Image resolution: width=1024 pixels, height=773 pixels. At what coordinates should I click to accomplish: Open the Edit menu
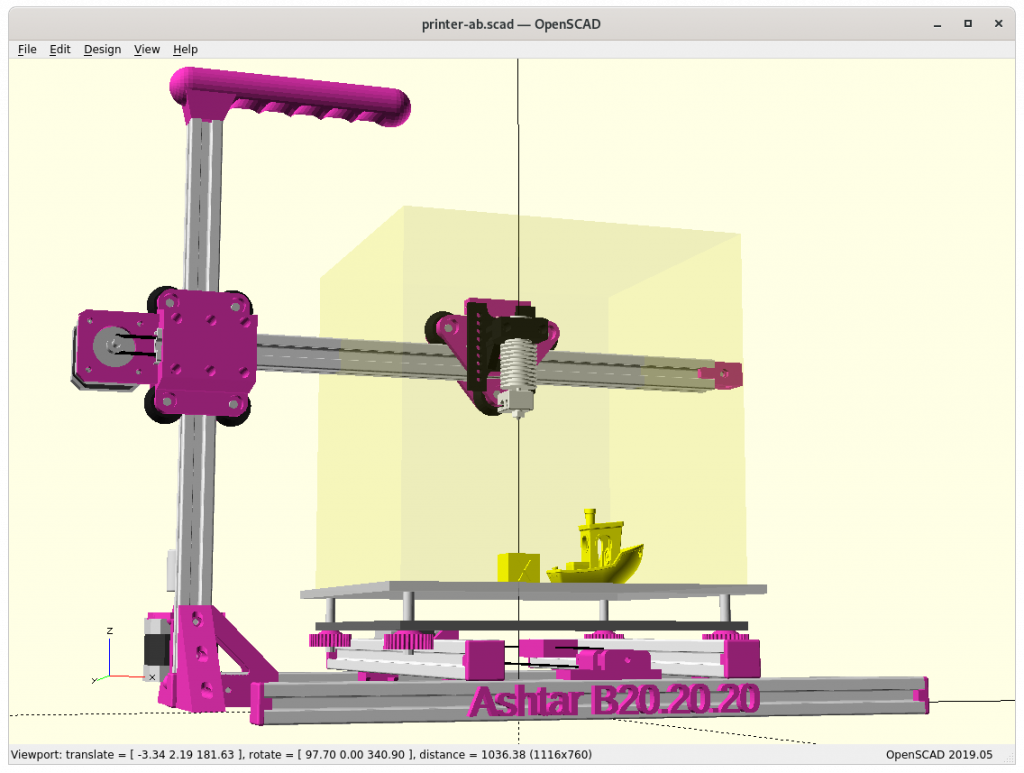click(59, 49)
